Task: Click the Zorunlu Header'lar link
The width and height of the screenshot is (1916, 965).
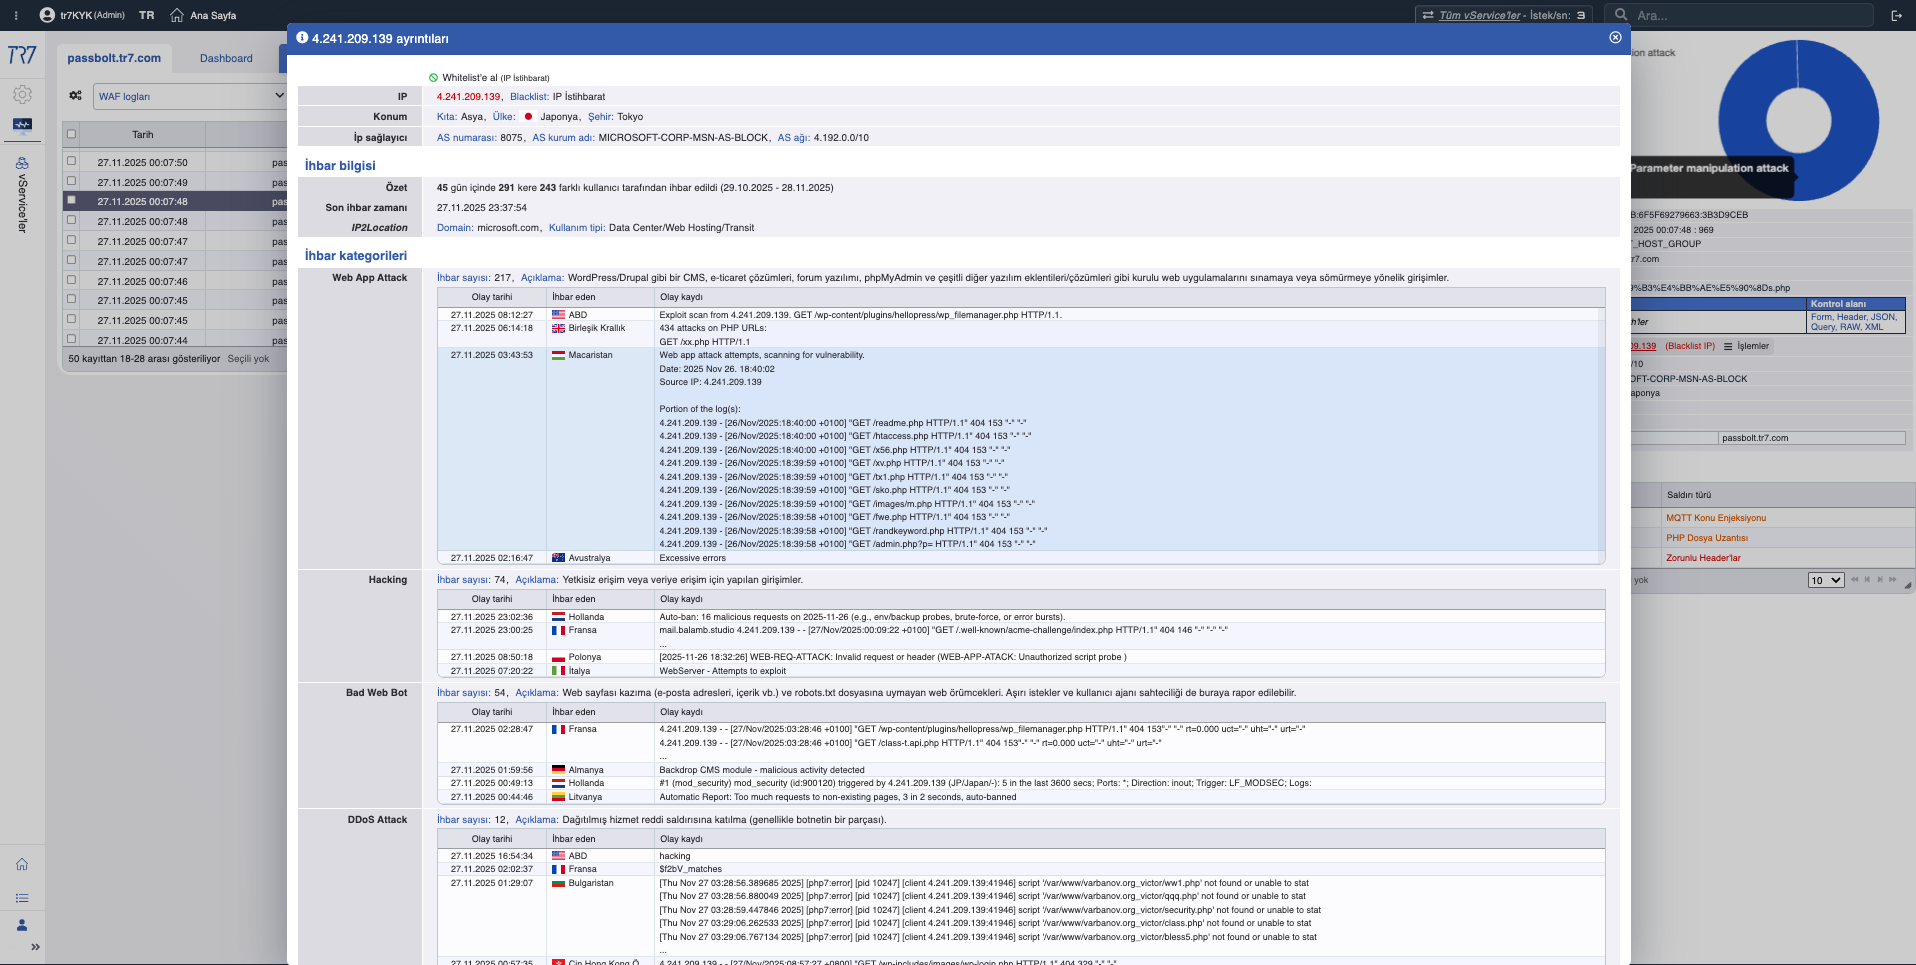Action: click(x=1703, y=558)
